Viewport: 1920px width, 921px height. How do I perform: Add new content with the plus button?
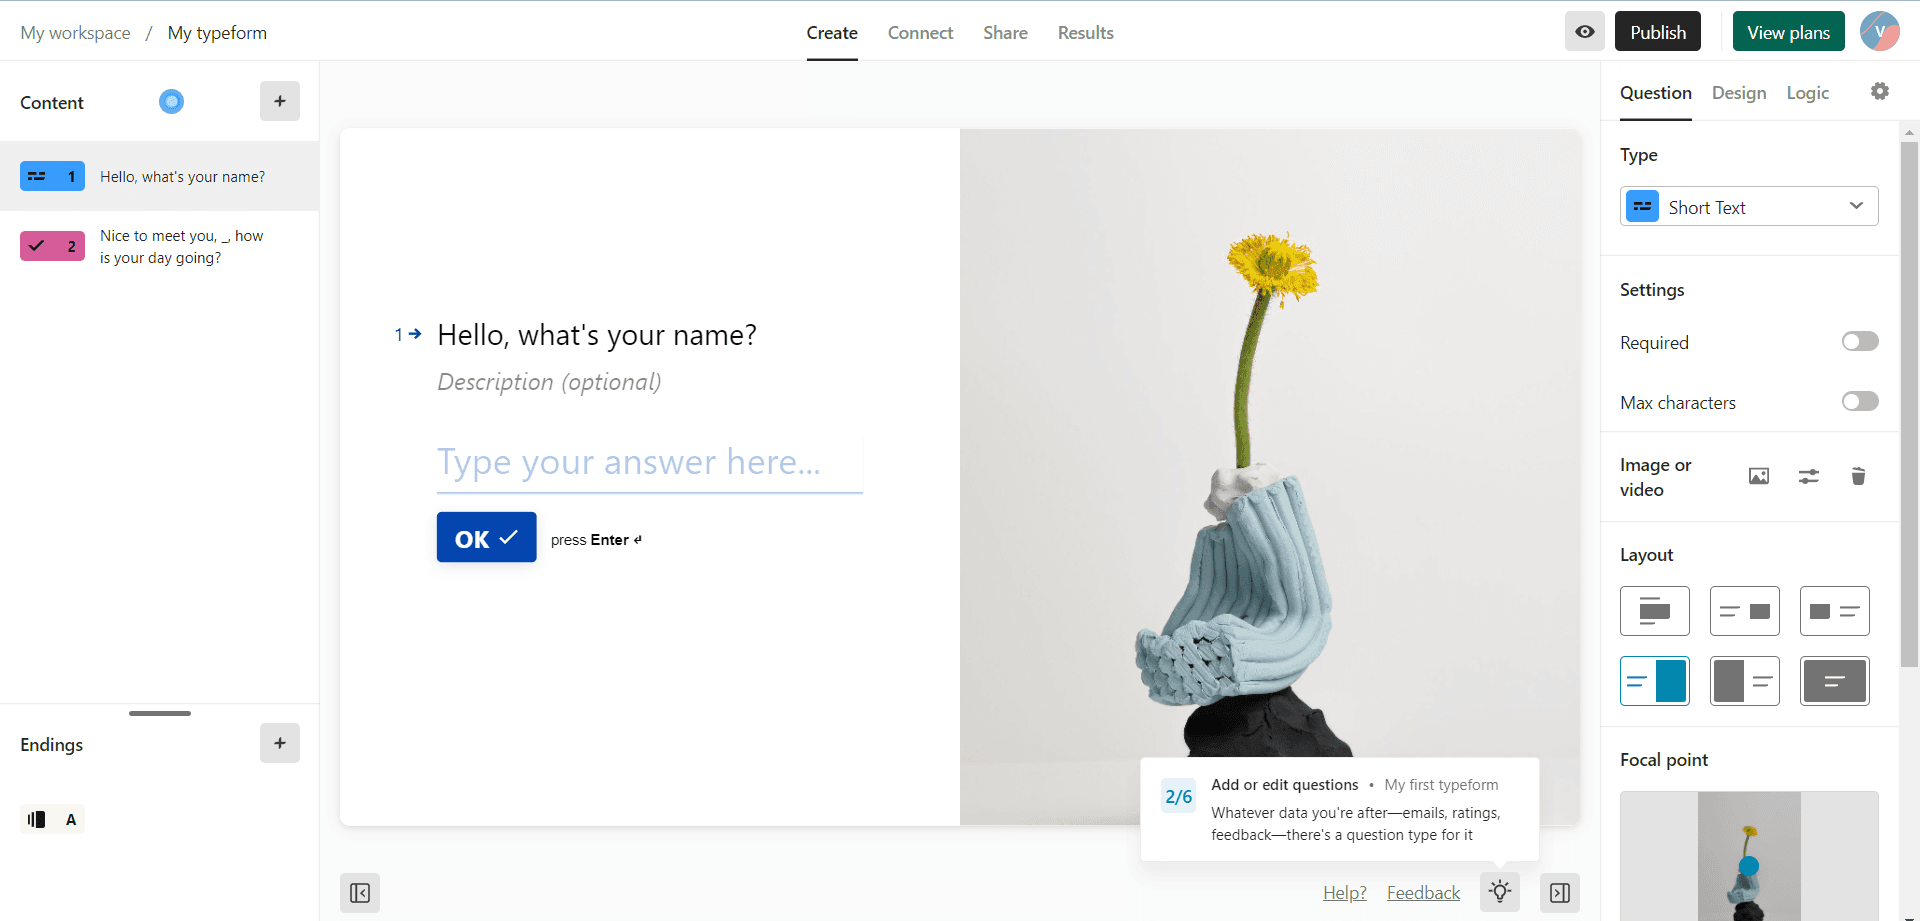click(x=280, y=101)
